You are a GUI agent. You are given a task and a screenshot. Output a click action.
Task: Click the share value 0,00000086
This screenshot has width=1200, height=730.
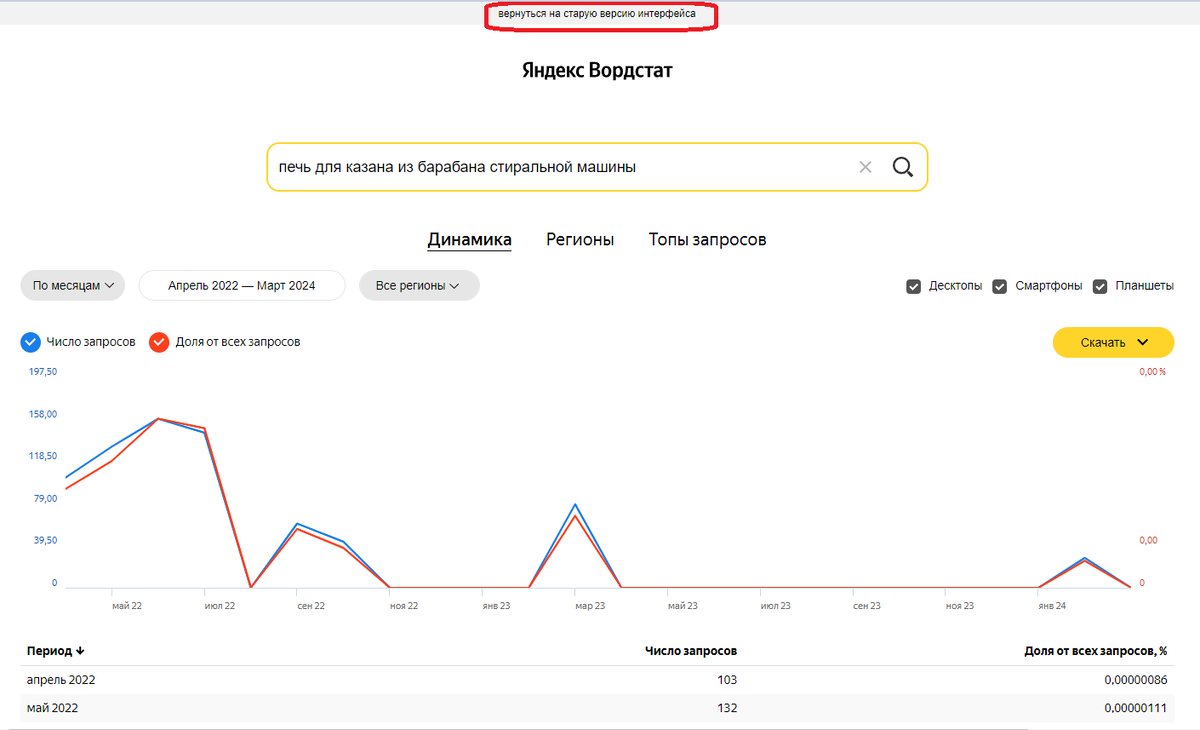click(x=1136, y=680)
